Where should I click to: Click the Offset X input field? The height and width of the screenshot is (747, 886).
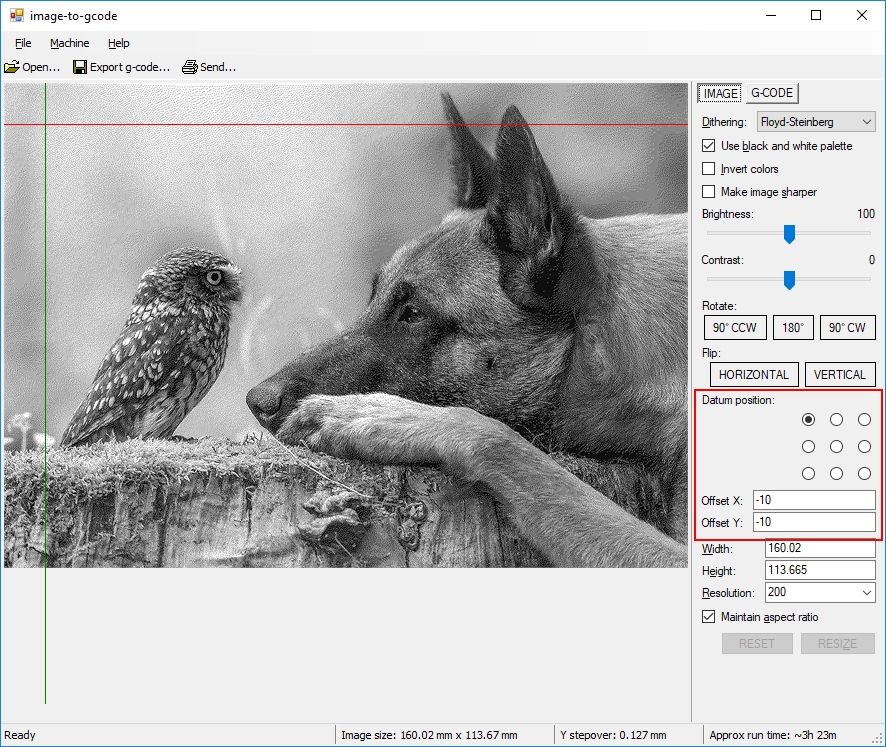[814, 500]
